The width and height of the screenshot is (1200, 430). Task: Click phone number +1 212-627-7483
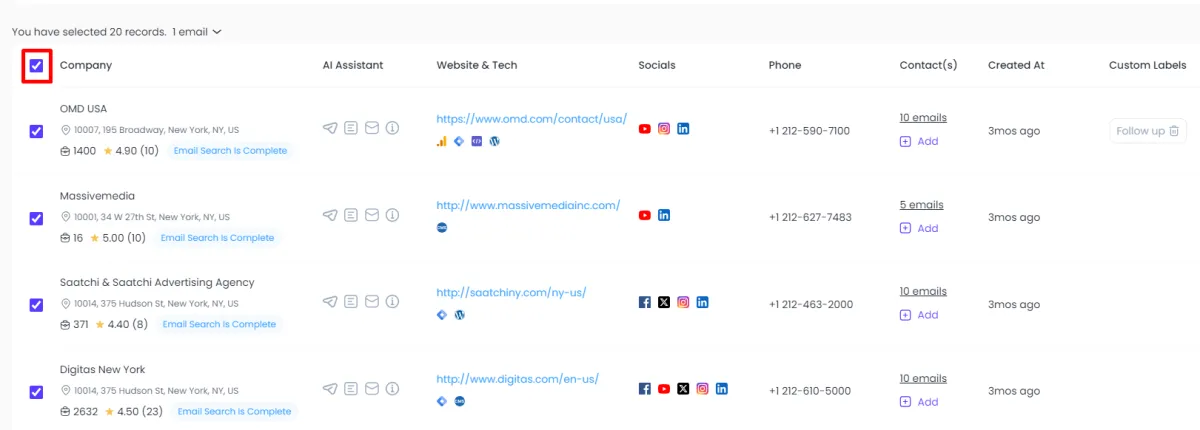810,218
